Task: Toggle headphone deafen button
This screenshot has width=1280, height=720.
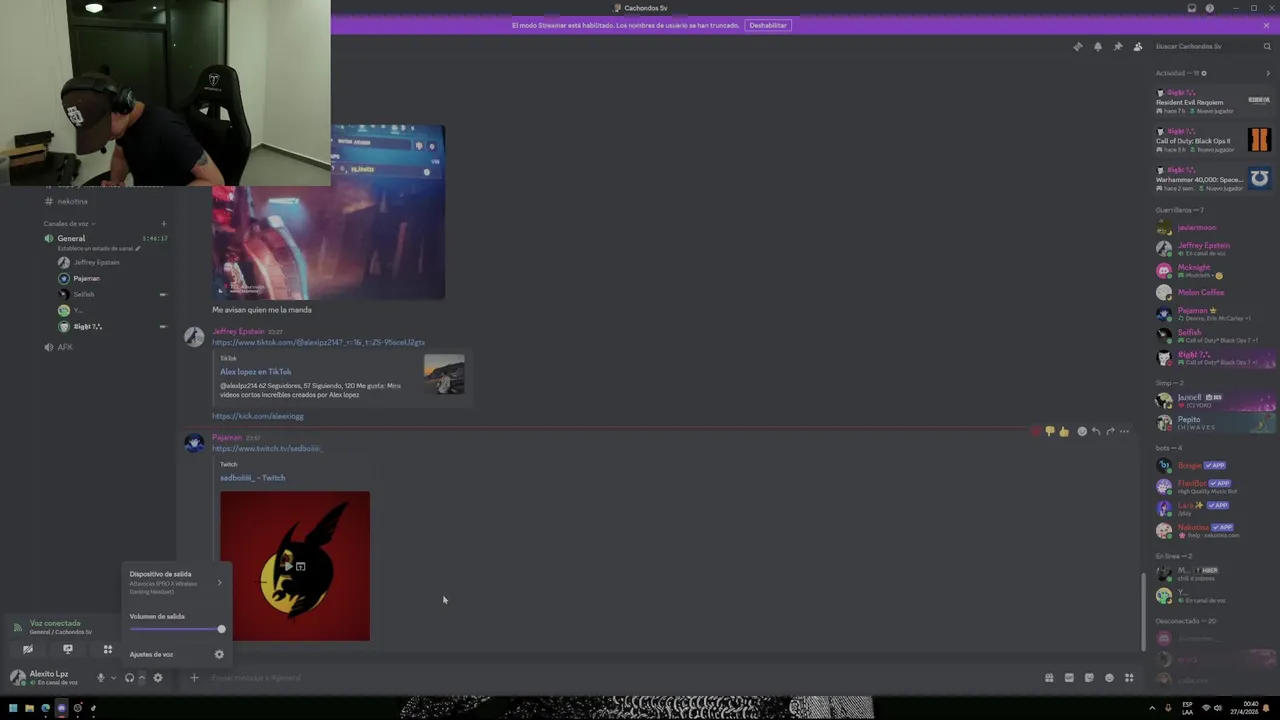Action: pyautogui.click(x=129, y=678)
